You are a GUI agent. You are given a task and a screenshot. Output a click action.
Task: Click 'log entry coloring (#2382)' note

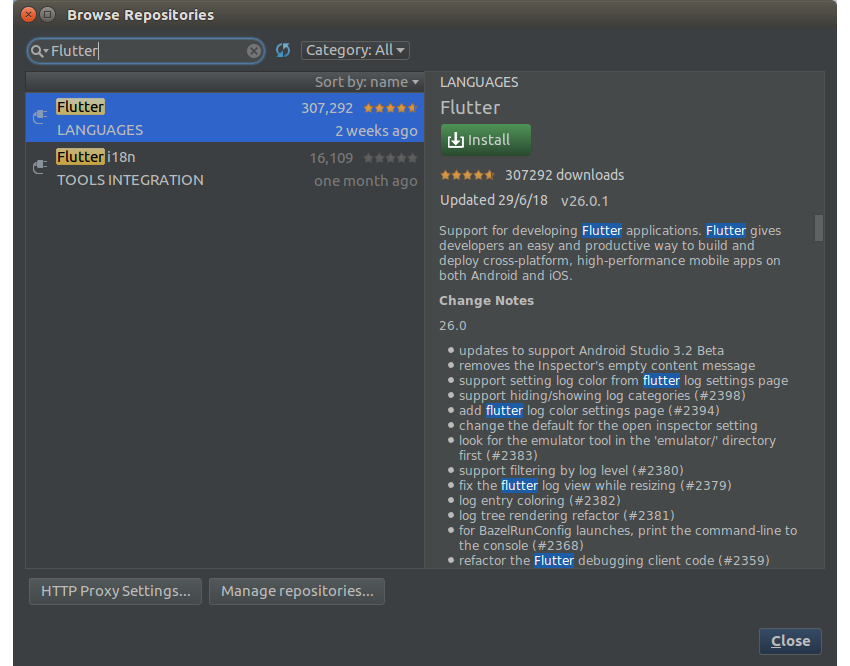539,500
